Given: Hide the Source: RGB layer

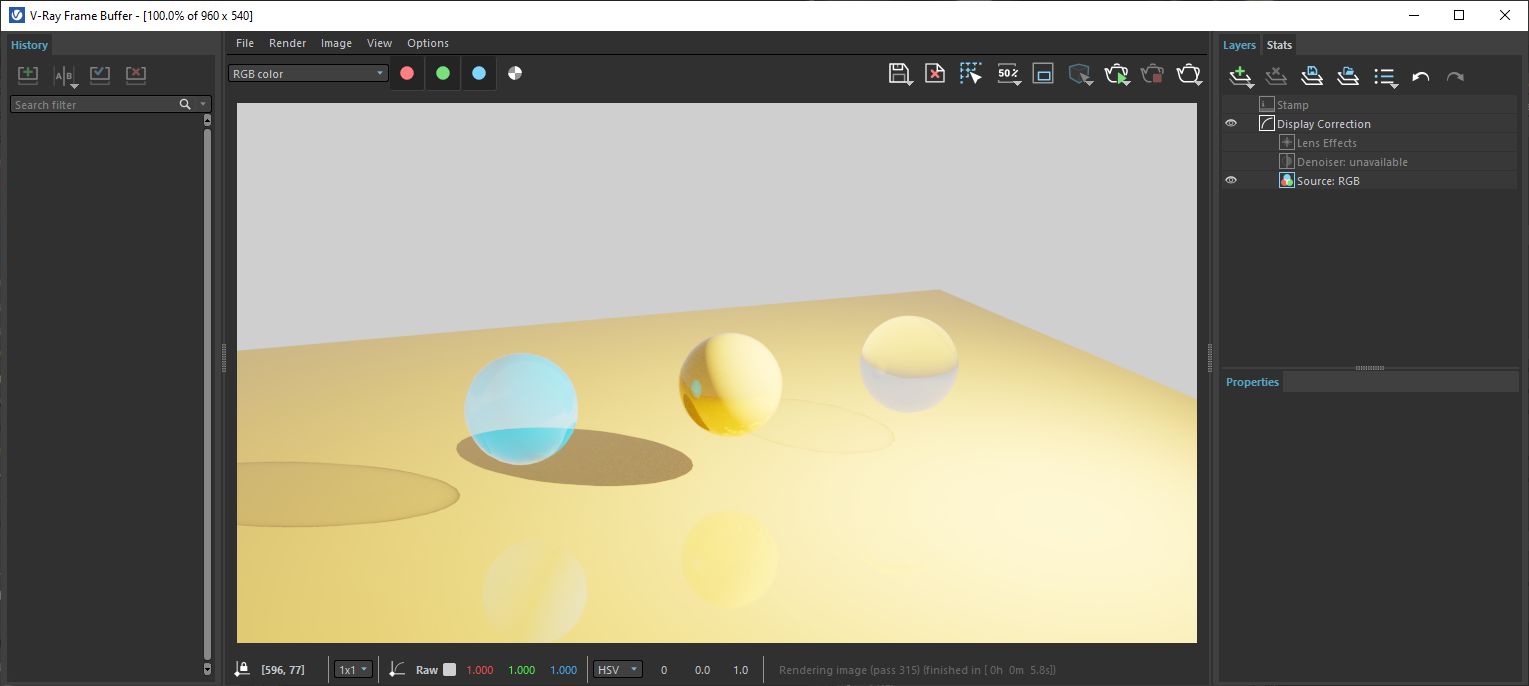Looking at the screenshot, I should [x=1231, y=181].
